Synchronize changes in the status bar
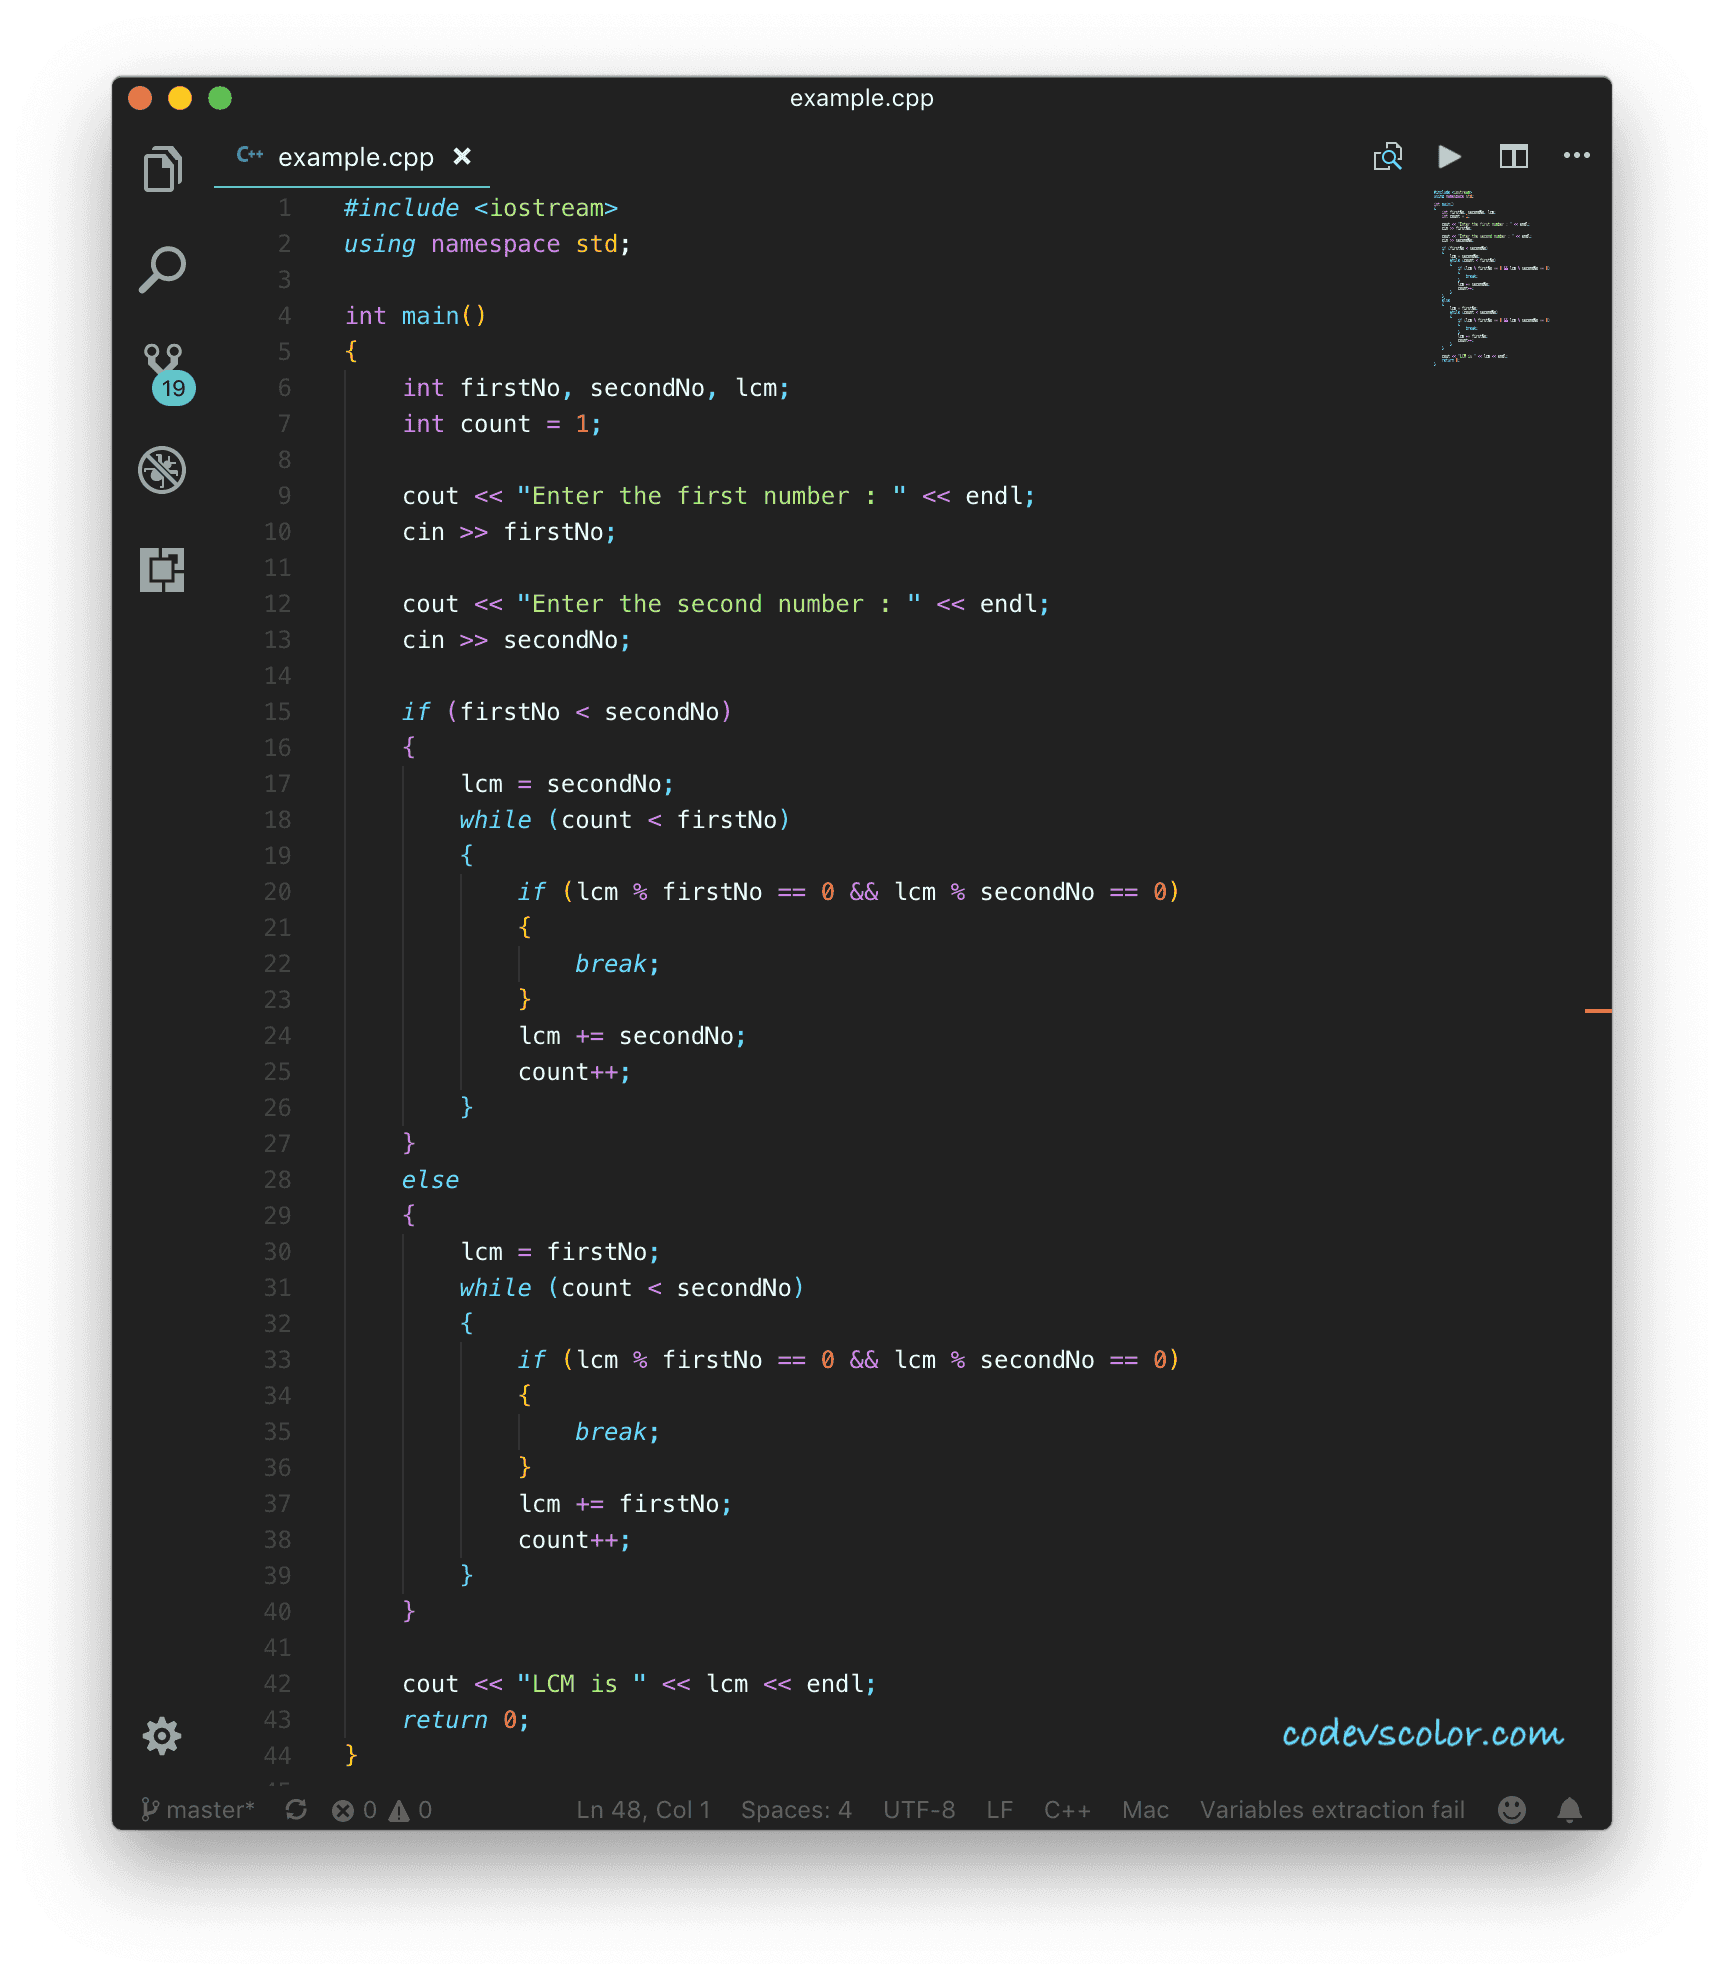Viewport: 1724px width, 1978px height. [296, 1810]
